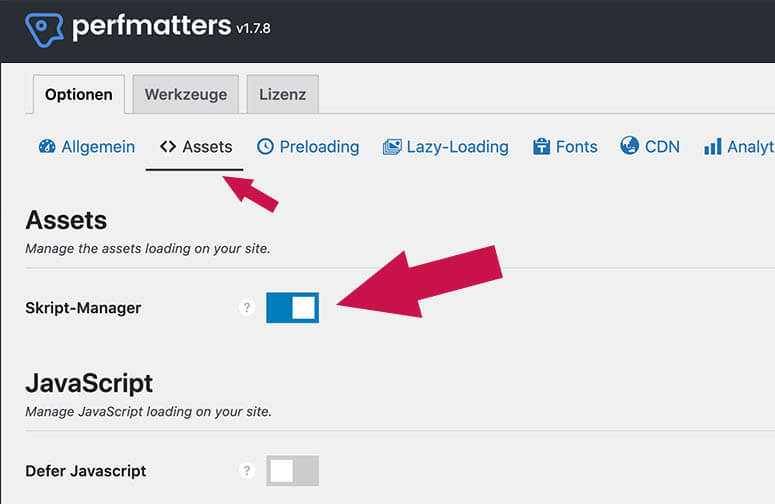The image size is (775, 504).
Task: Click the Fonts icon
Action: pos(541,146)
